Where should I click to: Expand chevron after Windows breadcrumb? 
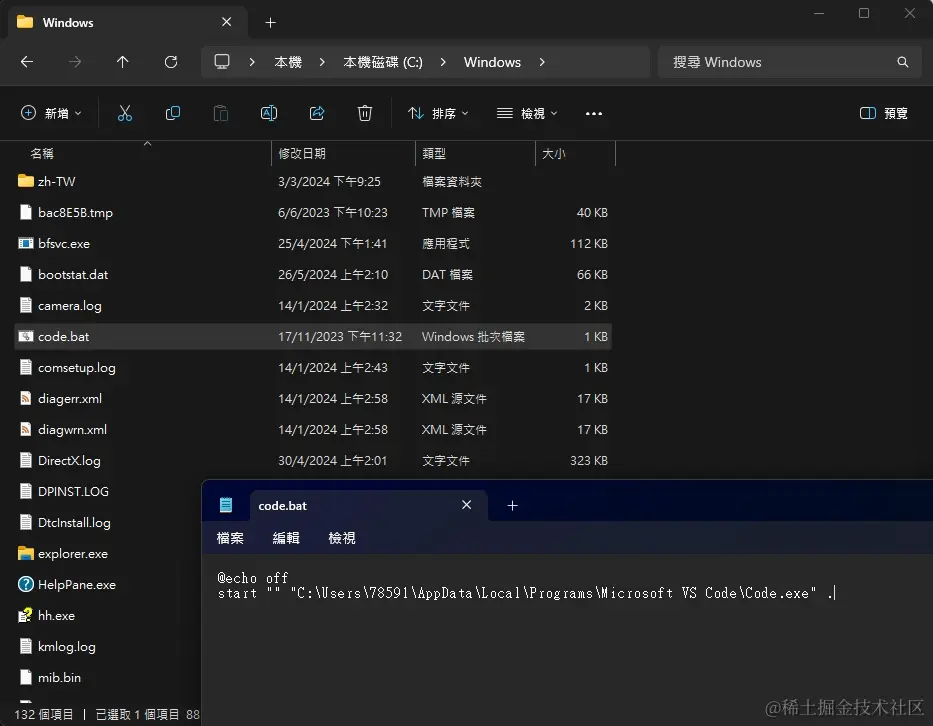tap(541, 62)
